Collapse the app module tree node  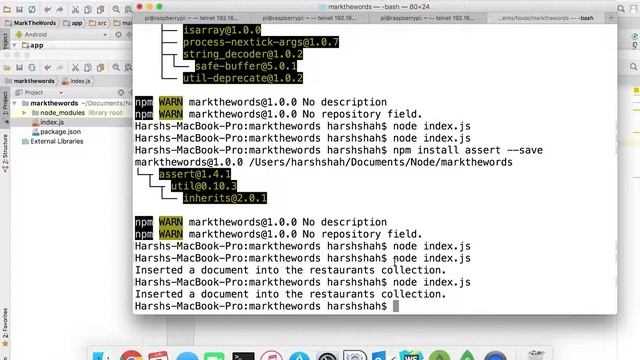pos(15,45)
